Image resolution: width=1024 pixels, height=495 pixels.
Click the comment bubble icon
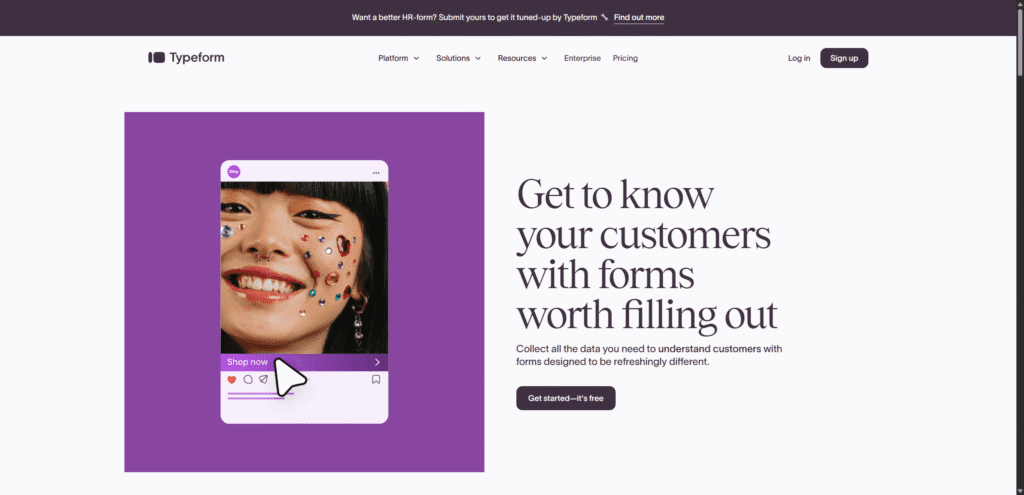point(248,380)
